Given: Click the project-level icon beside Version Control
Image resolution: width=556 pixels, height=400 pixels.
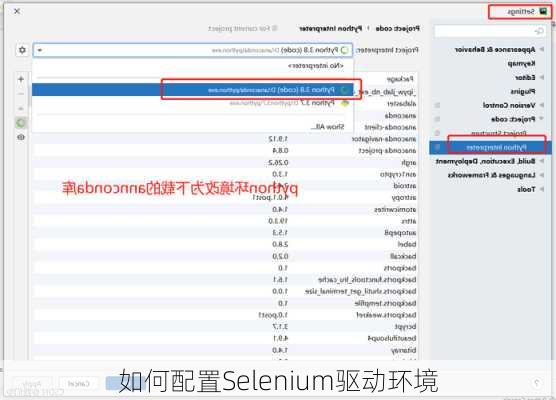Looking at the screenshot, I should (437, 105).
